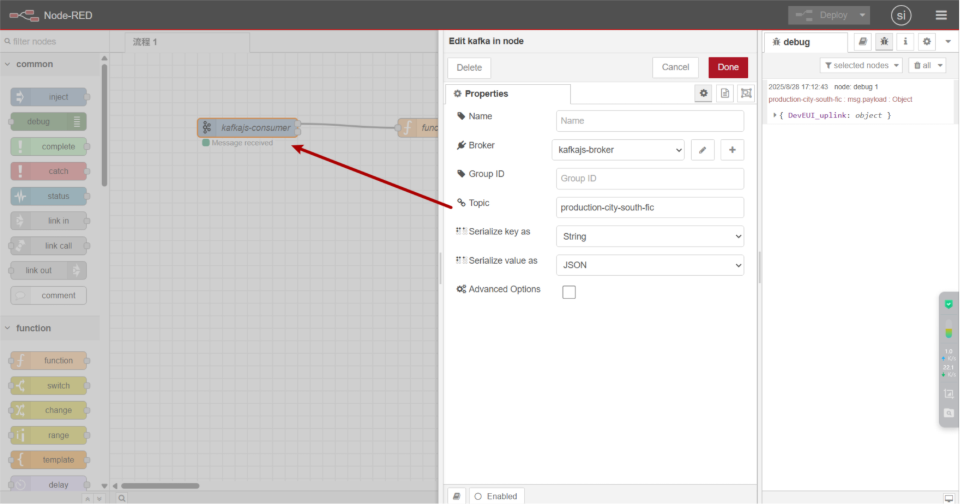Screen dimensions: 960x504
Task: Open the info sidebar tab icon
Action: 905,42
